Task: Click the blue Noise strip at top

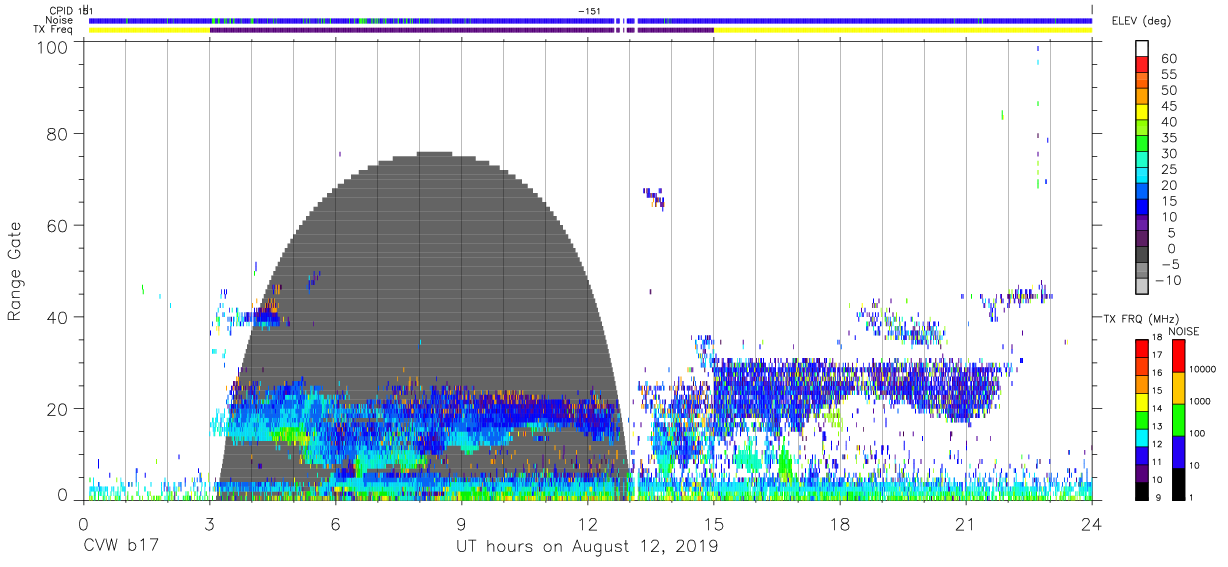Action: [x=590, y=20]
